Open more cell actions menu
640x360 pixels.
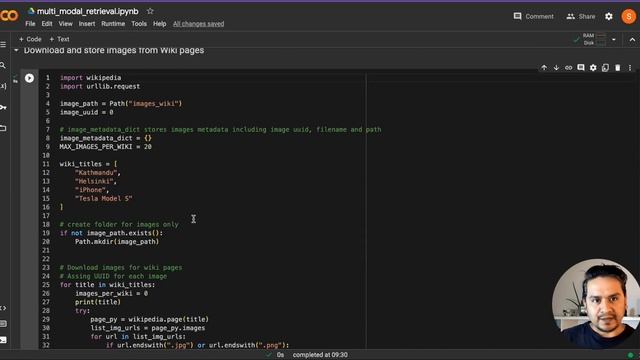point(630,68)
